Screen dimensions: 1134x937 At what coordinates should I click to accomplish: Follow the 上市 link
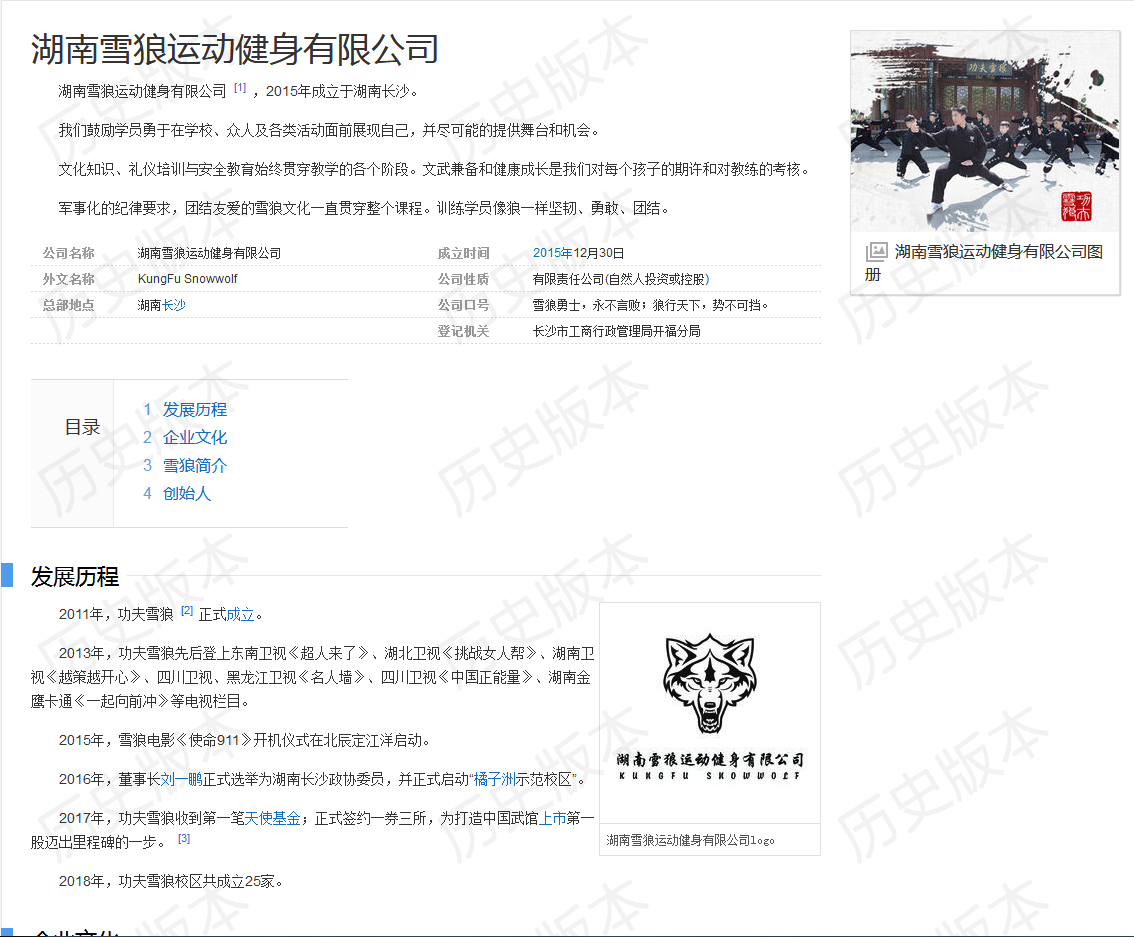point(553,818)
